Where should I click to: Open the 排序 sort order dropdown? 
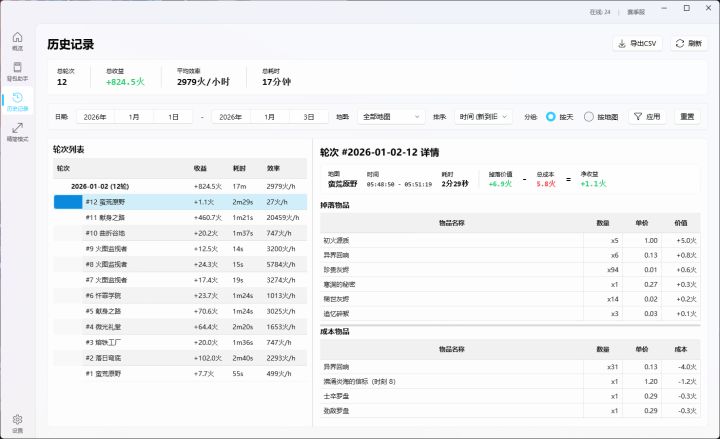[485, 117]
